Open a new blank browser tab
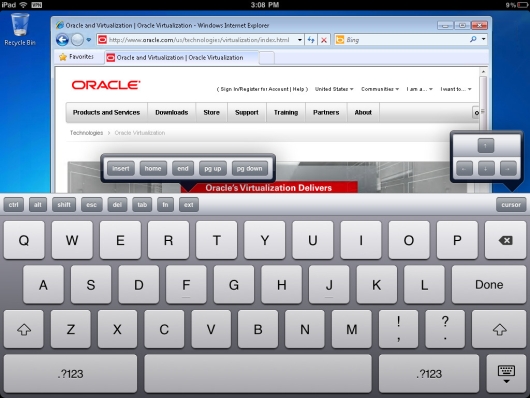Screen dimensions: 530x398 (267, 58)
